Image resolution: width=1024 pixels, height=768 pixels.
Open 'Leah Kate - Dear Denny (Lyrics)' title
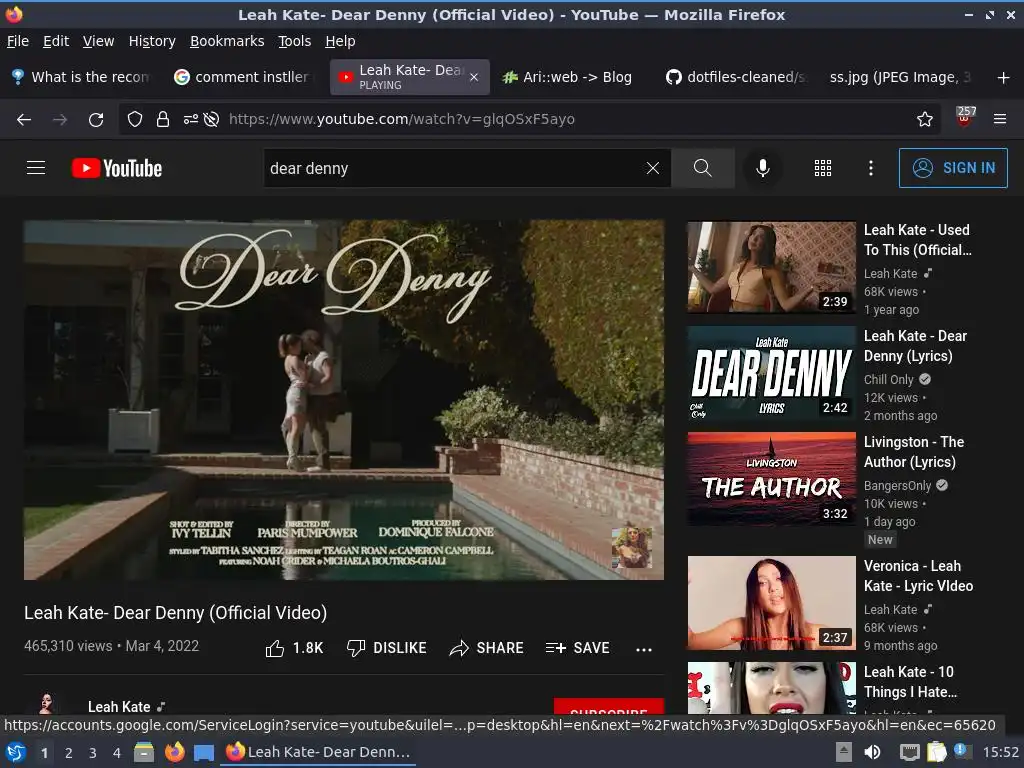915,345
